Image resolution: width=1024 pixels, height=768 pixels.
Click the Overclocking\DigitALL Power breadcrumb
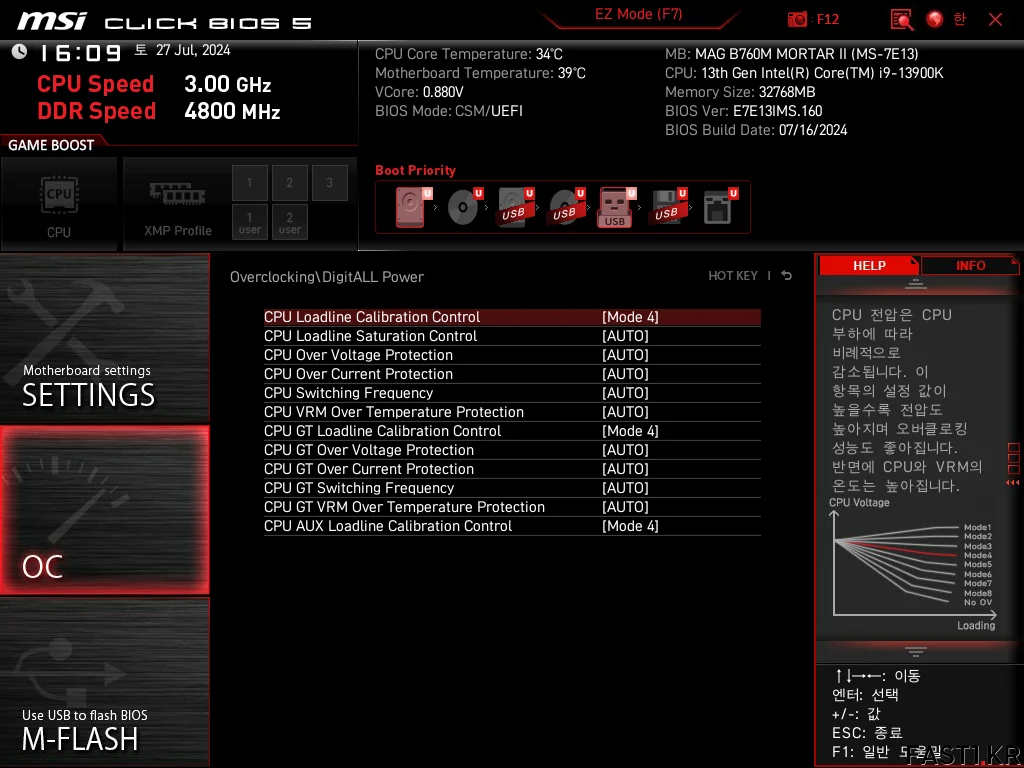pyautogui.click(x=327, y=277)
